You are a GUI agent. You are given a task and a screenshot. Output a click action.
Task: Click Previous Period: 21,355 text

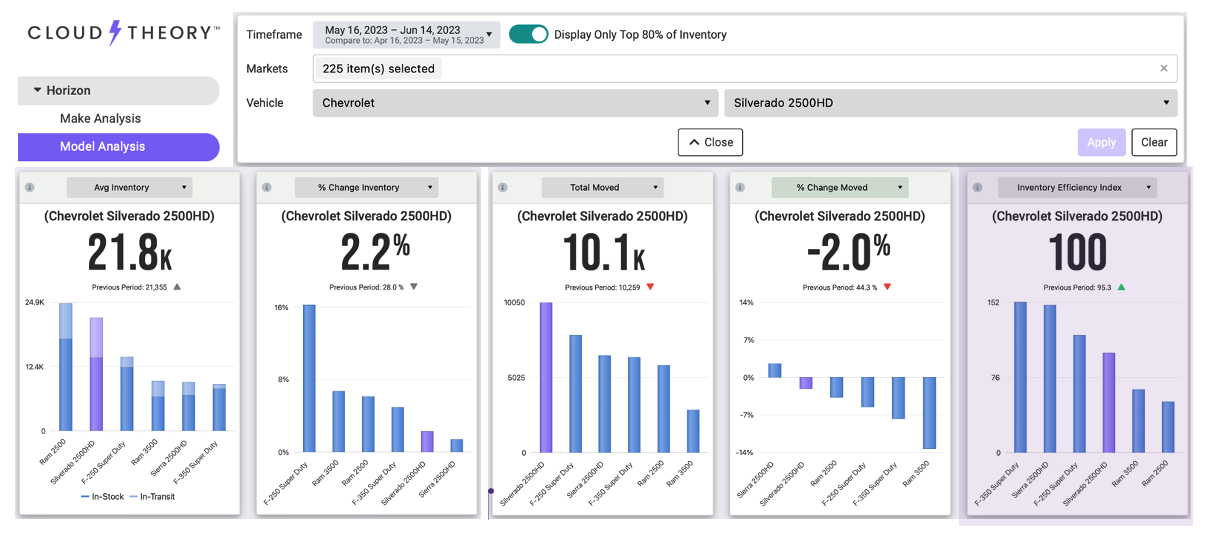(x=129, y=288)
